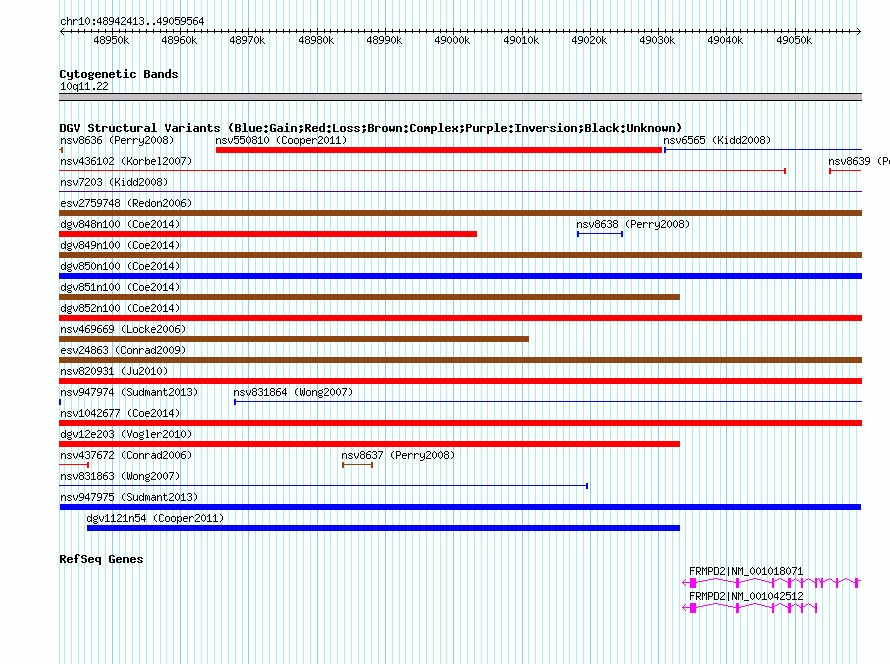Click the 48970k ruler tick label

tap(247, 40)
